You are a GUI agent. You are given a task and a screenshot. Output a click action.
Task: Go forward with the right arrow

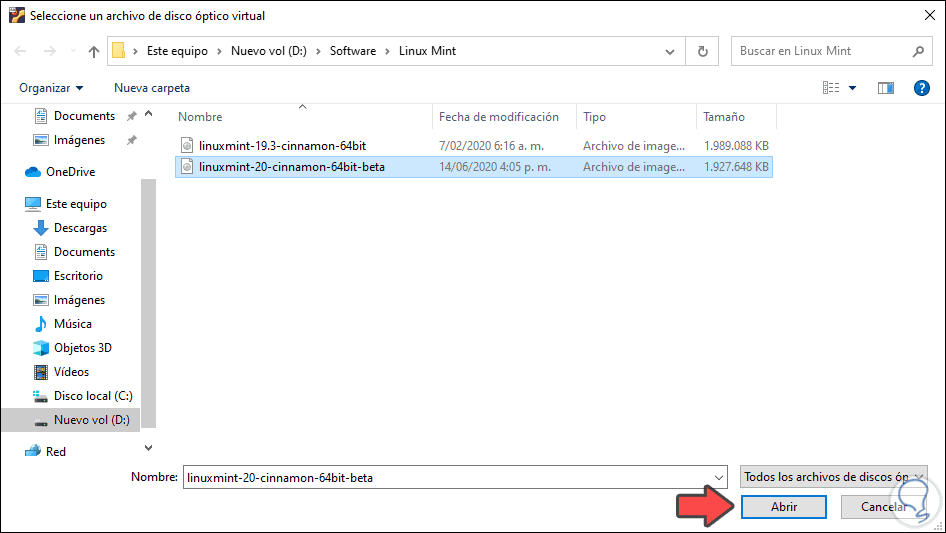49,51
